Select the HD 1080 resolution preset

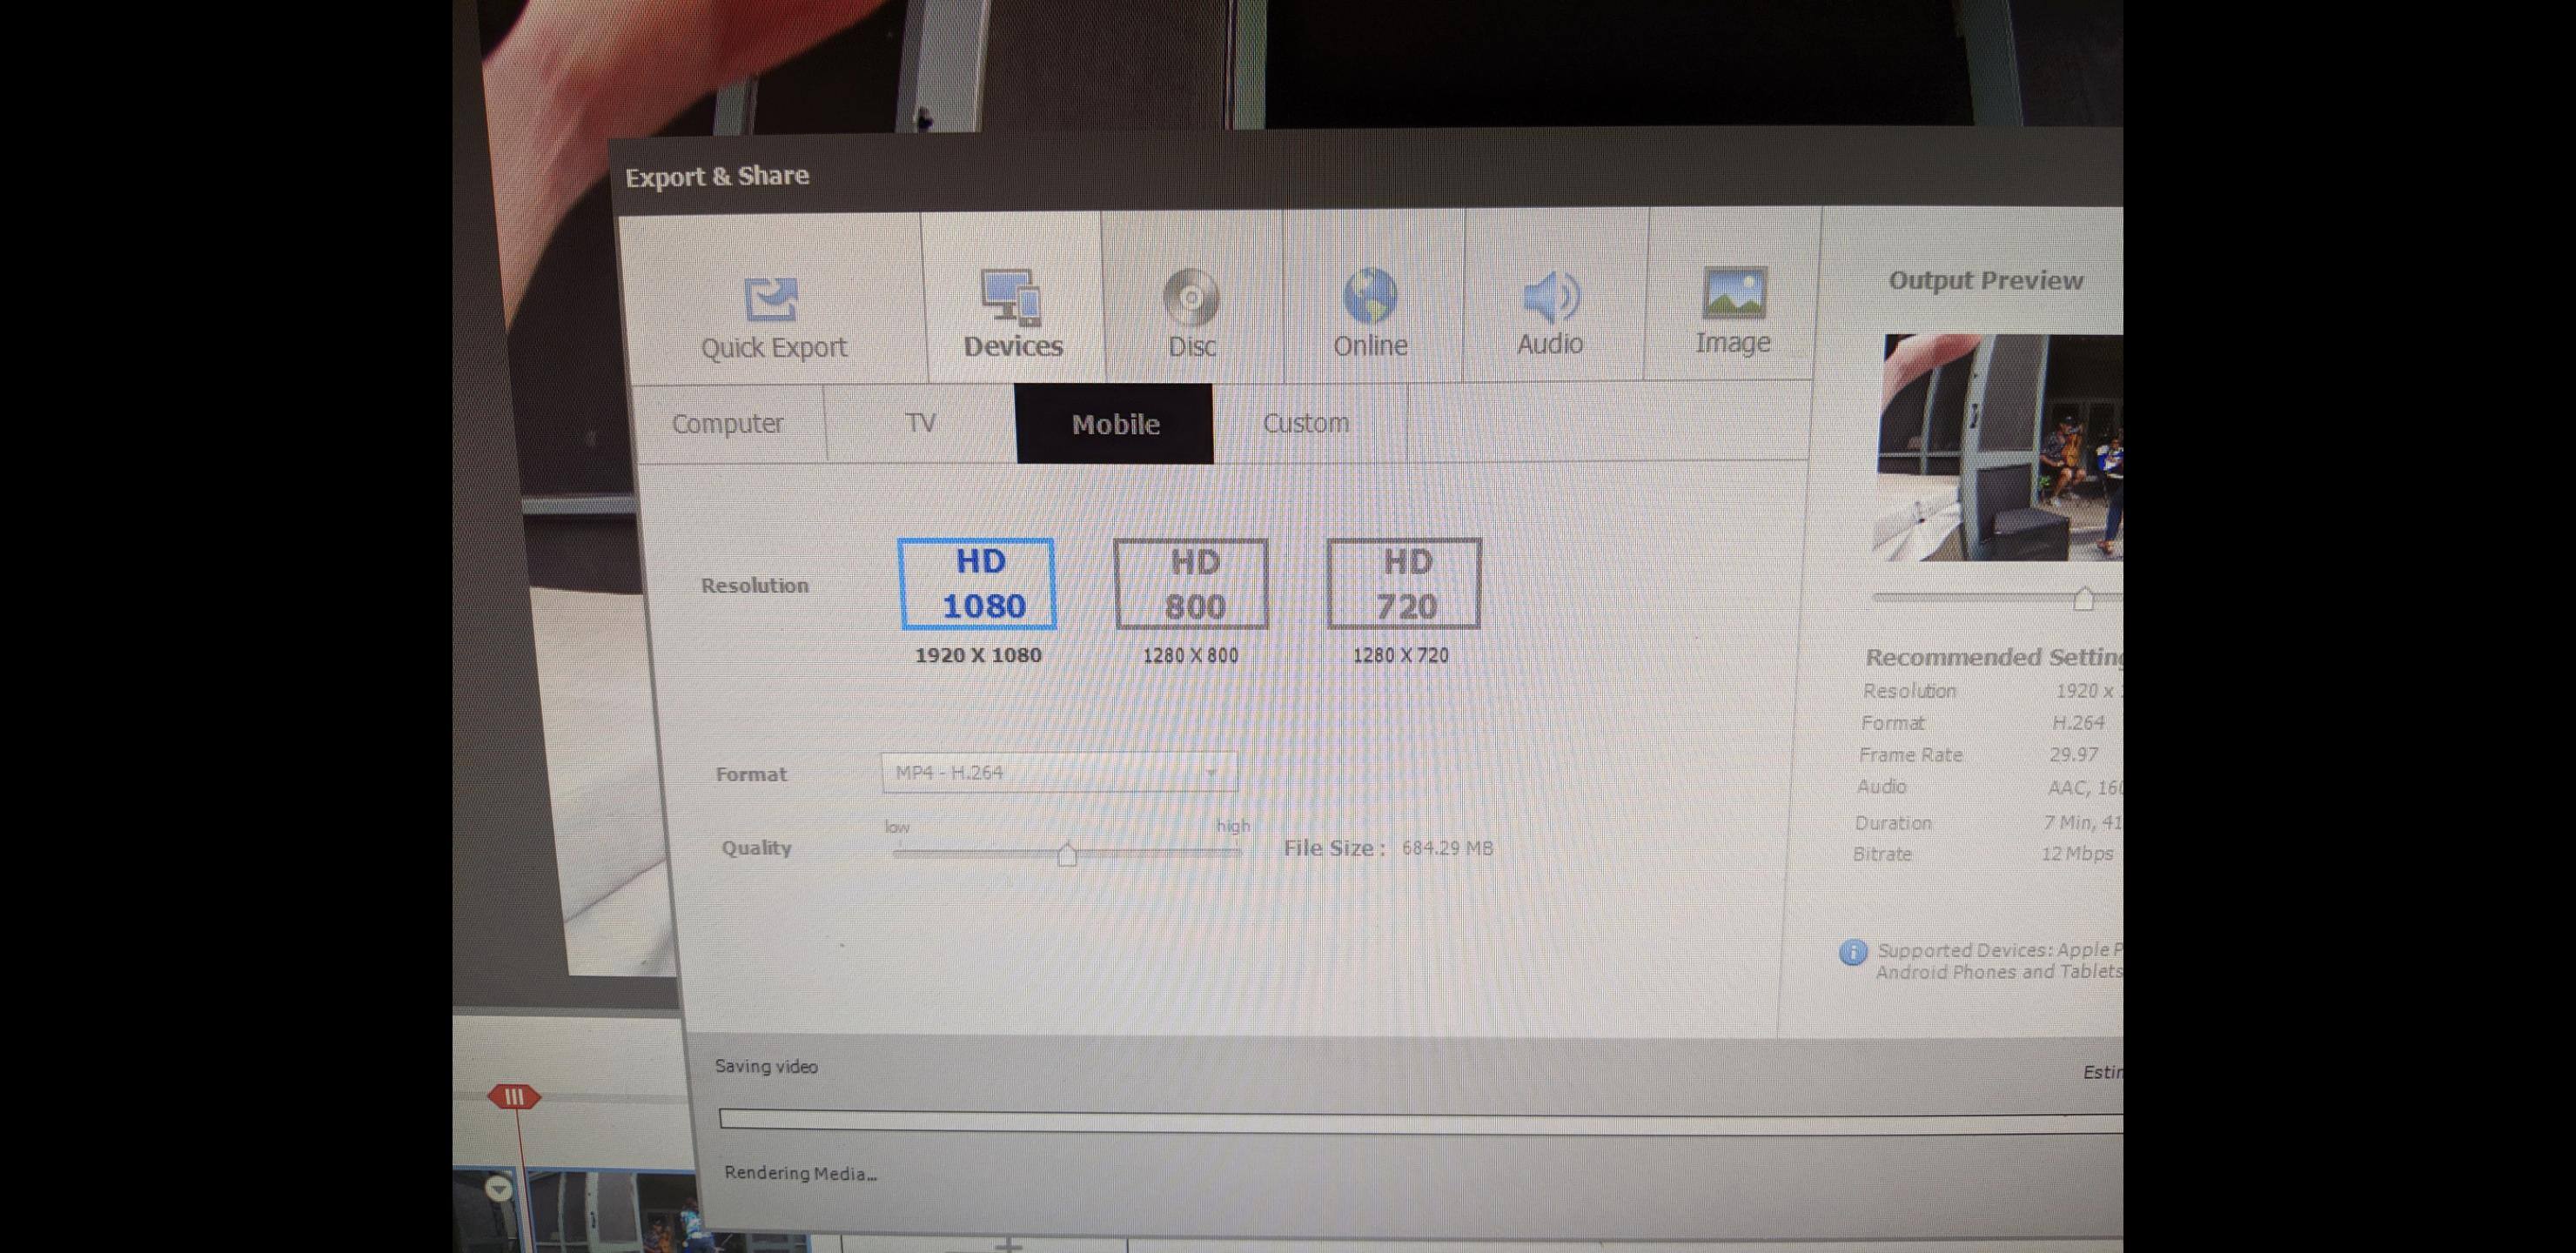pyautogui.click(x=978, y=583)
